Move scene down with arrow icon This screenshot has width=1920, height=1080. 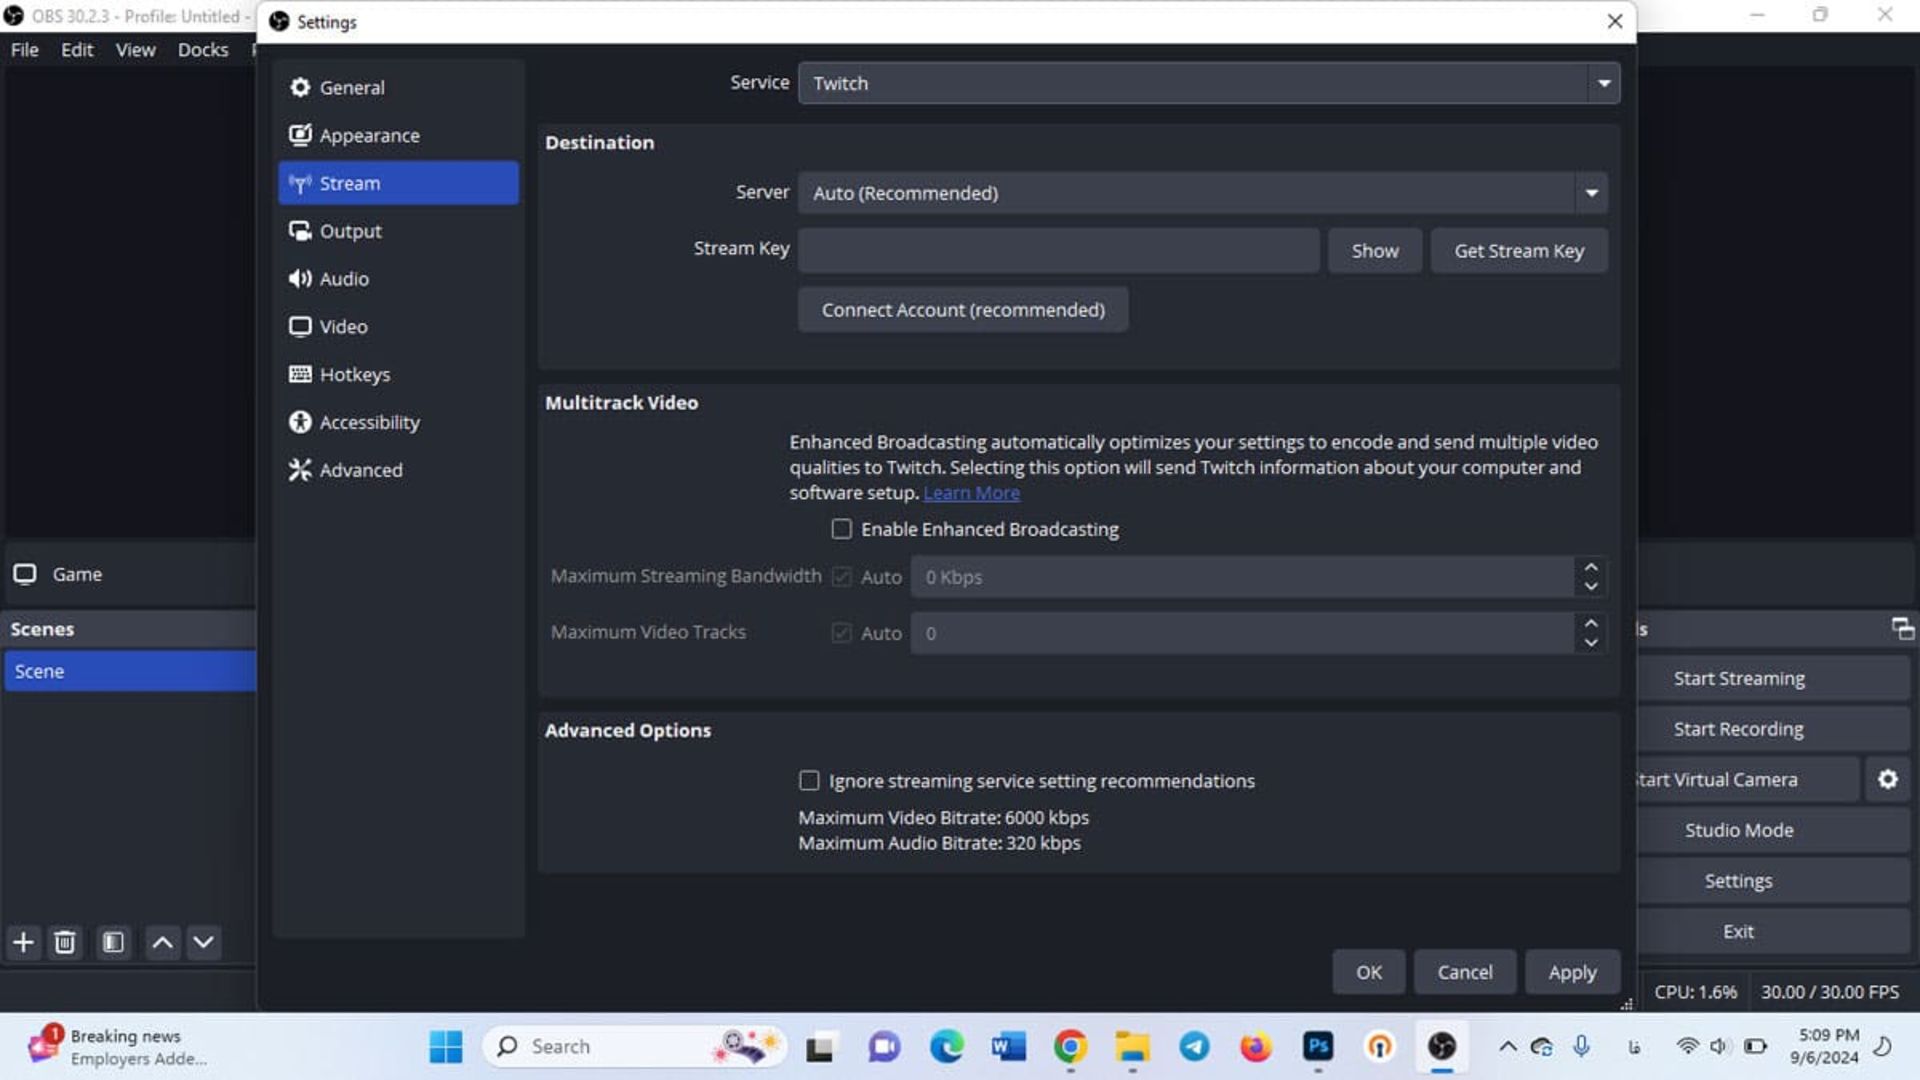[x=203, y=942]
